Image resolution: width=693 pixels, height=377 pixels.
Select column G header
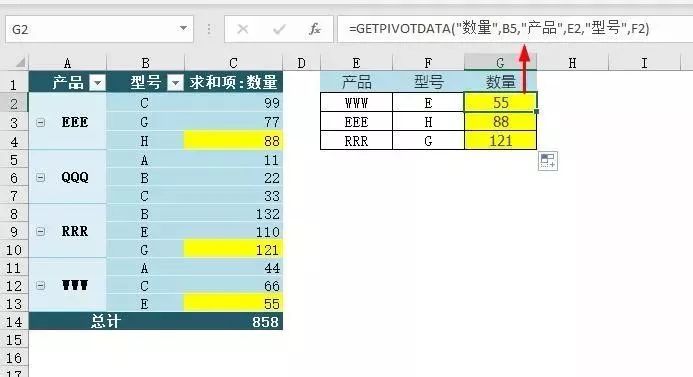[500, 63]
